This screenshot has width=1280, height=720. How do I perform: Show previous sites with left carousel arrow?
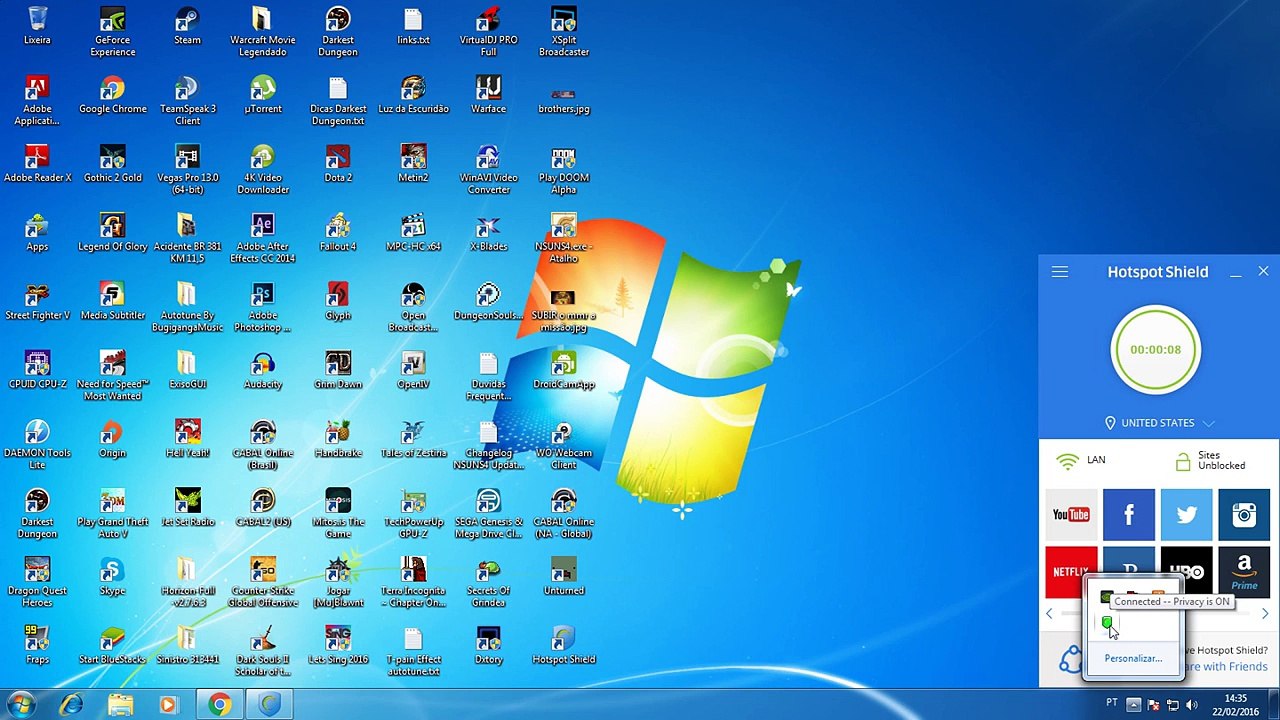[1049, 614]
